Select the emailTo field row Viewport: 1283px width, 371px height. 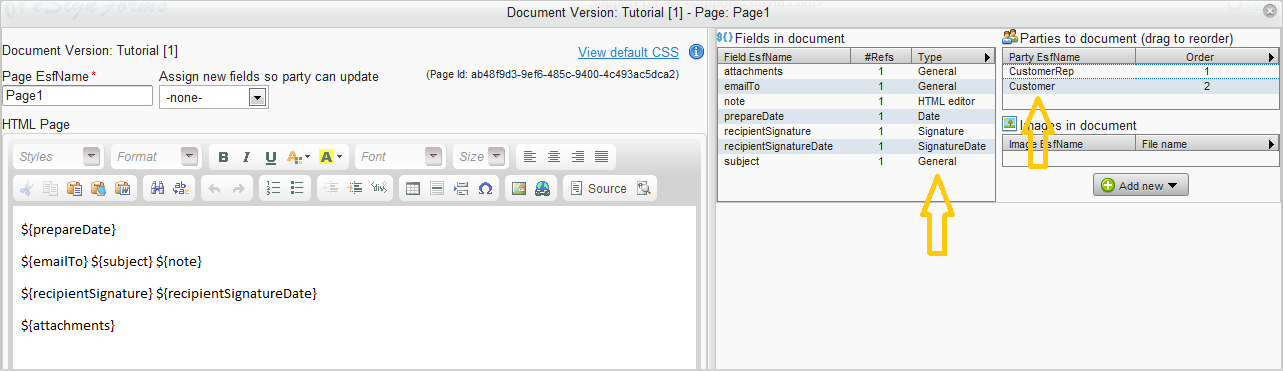coord(857,87)
